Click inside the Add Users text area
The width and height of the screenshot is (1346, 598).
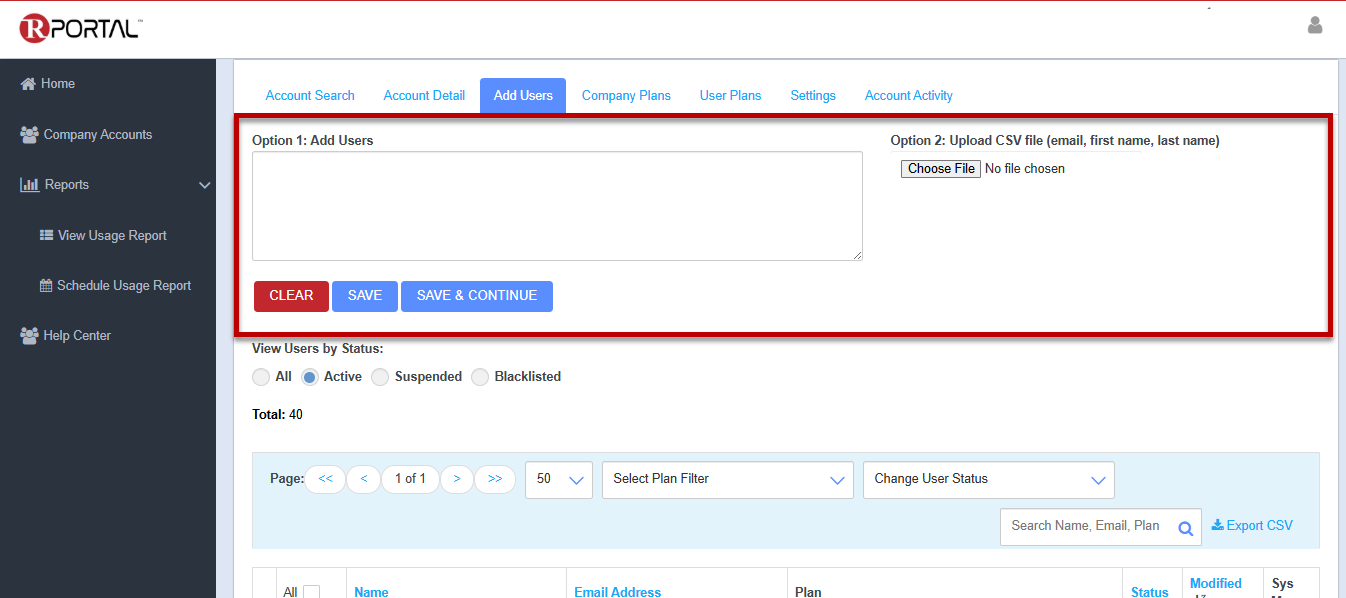(x=556, y=206)
